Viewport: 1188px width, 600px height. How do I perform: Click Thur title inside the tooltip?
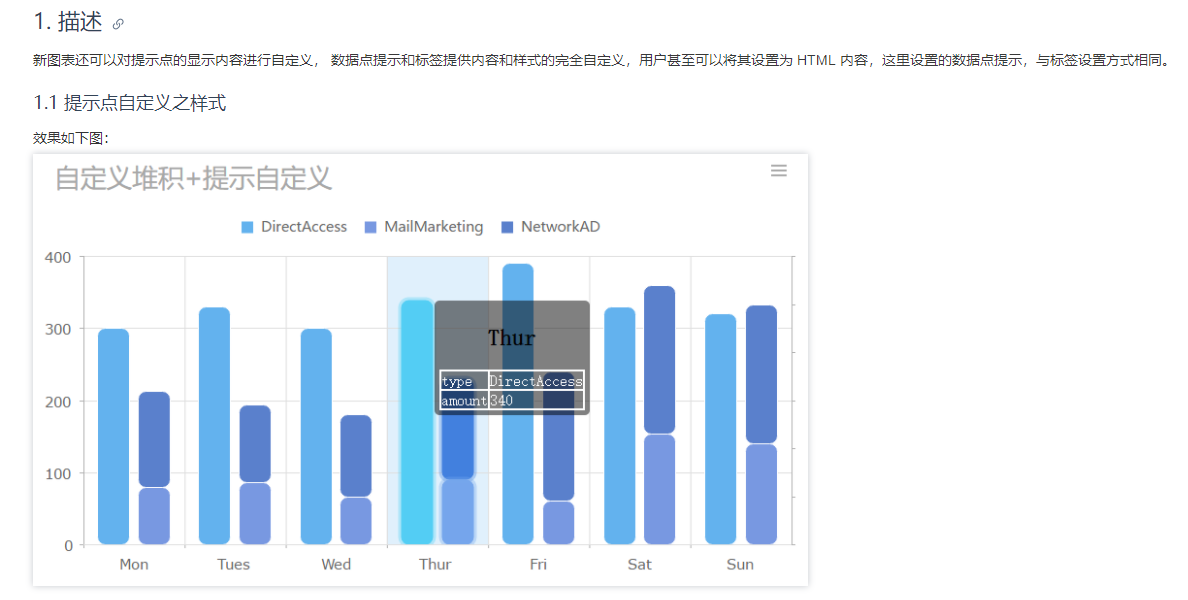pos(511,338)
